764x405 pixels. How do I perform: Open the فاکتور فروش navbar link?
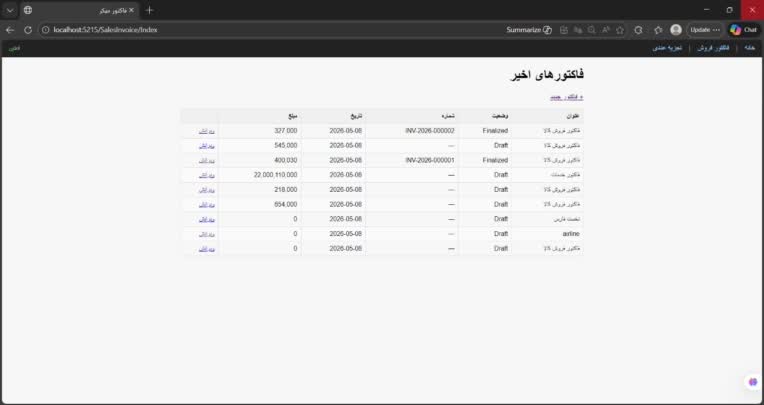713,48
